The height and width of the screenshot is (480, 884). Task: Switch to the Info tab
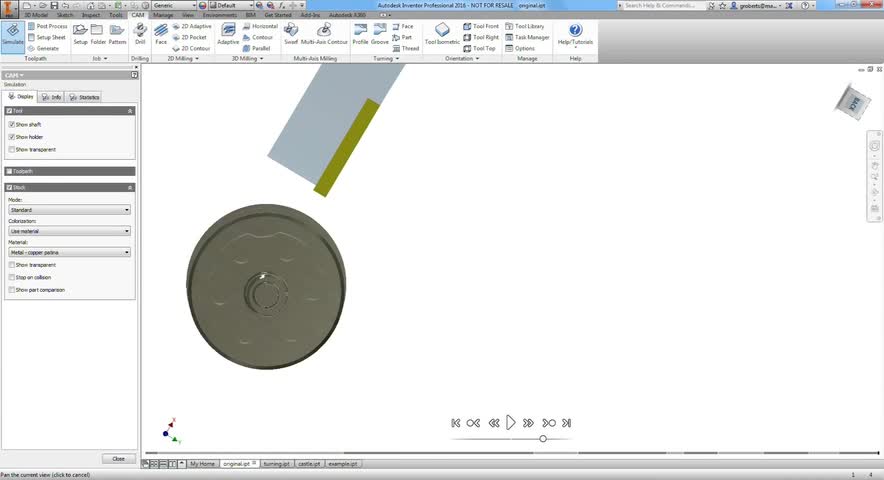[x=51, y=97]
